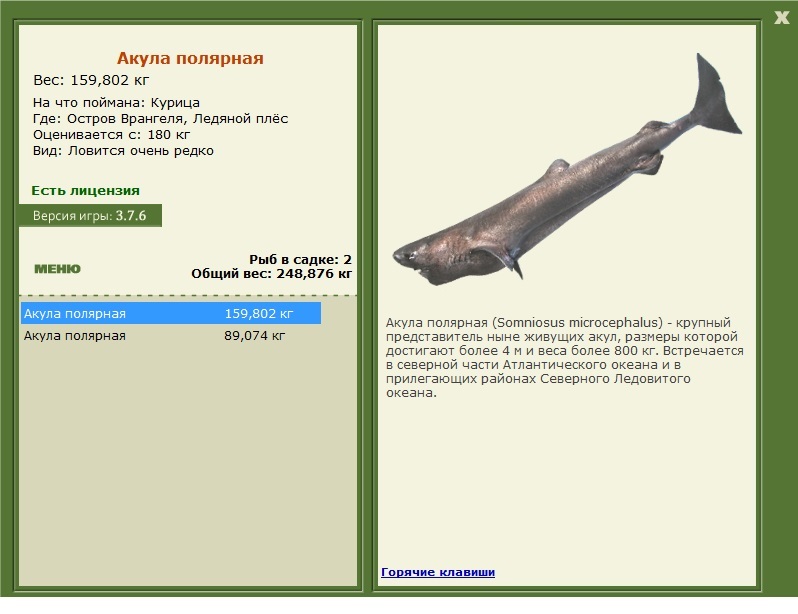Select the Акула полярная 89,074 кг row
798x614 pixels.
[x=171, y=336]
